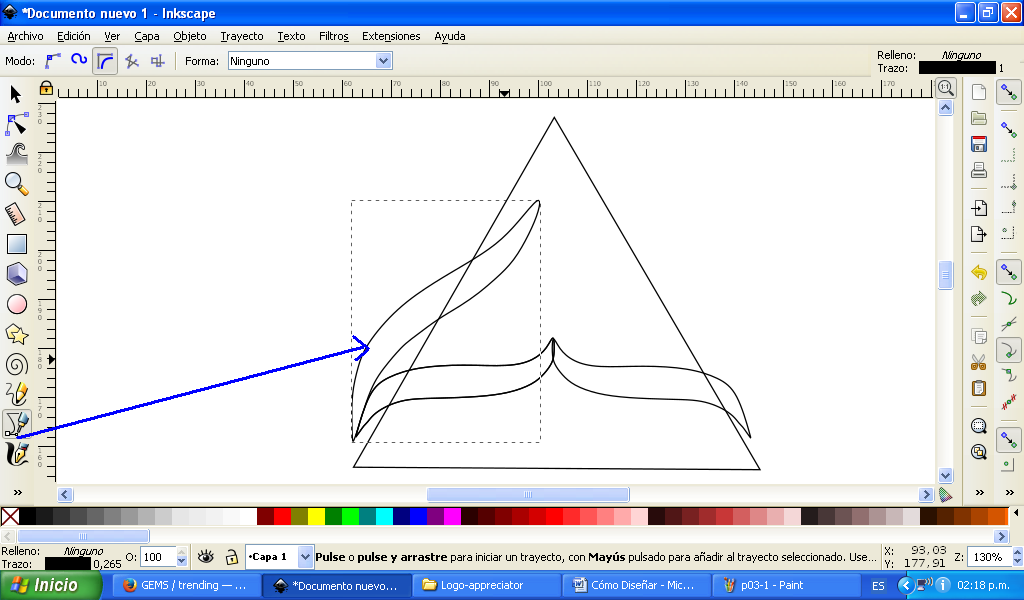
Task: Open the Forma shape dropdown
Action: (383, 61)
